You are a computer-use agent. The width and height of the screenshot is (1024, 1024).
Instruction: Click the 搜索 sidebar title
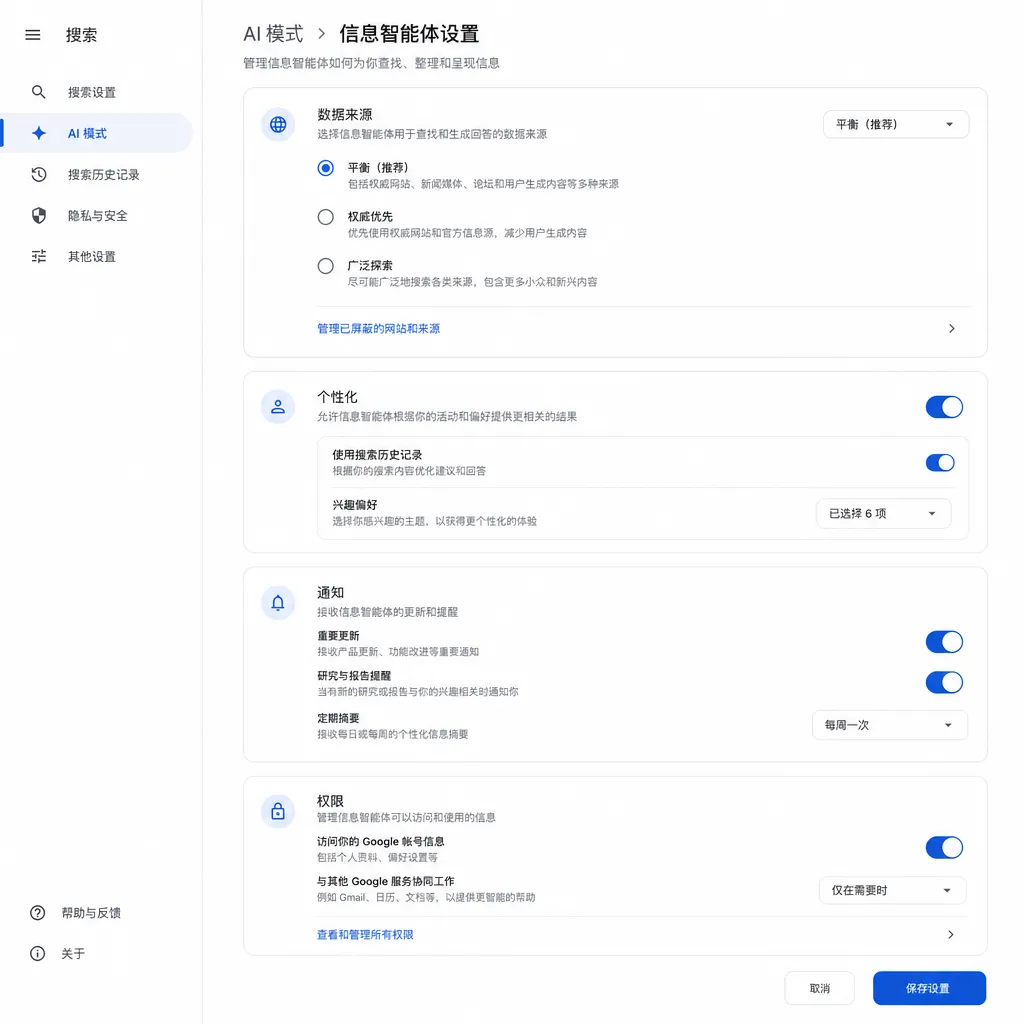tap(81, 35)
